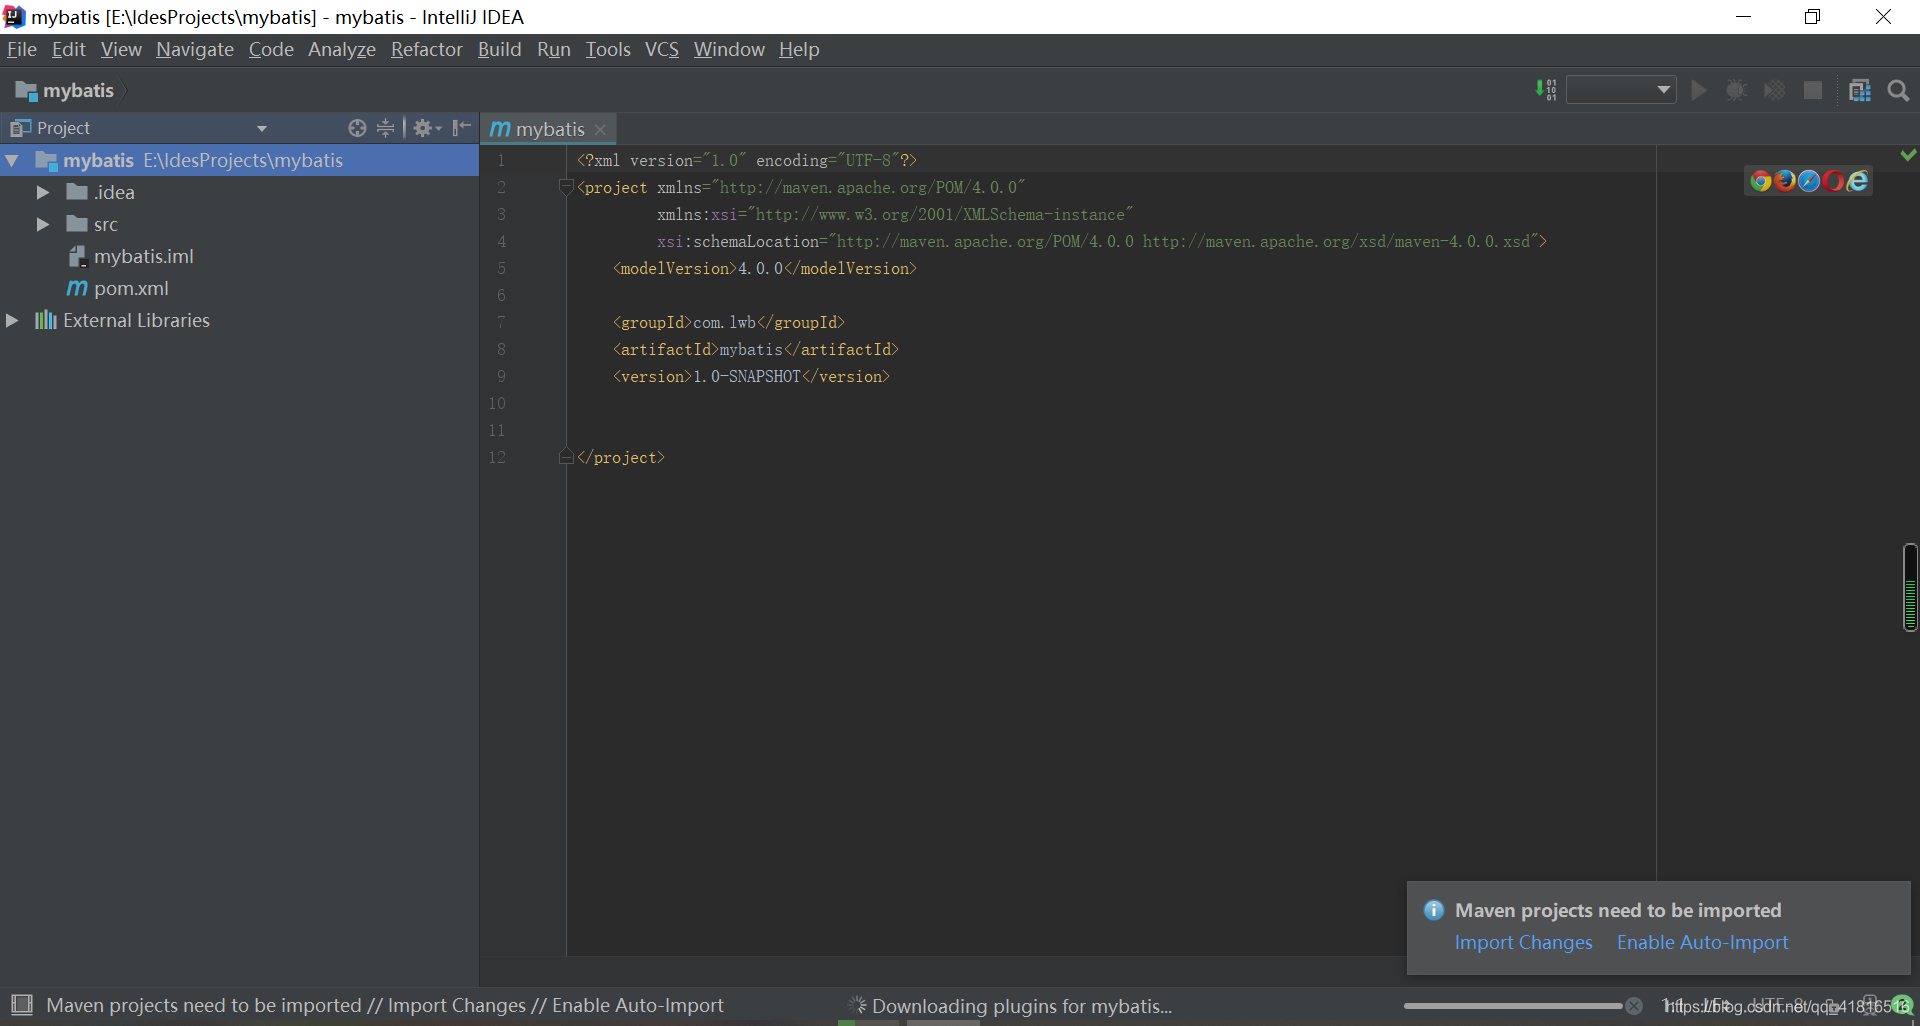Click Enable Auto-Import link
1920x1026 pixels.
click(x=1702, y=942)
